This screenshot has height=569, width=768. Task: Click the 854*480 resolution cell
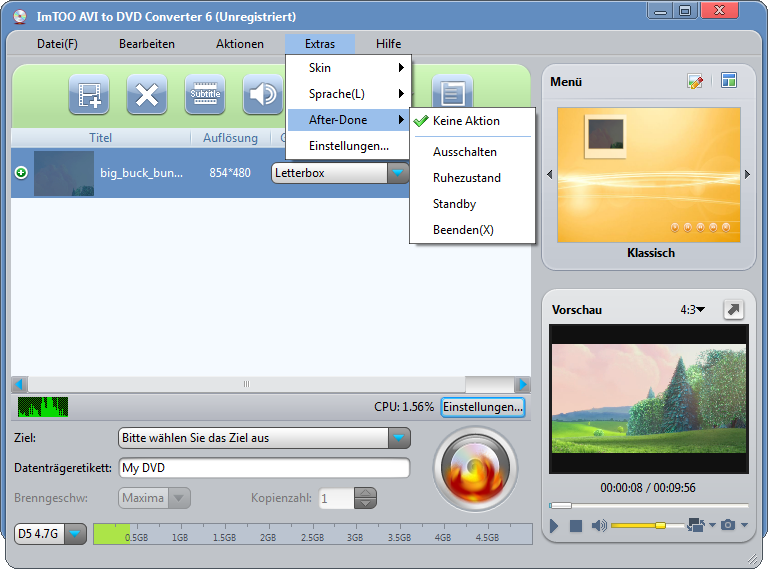tap(230, 172)
